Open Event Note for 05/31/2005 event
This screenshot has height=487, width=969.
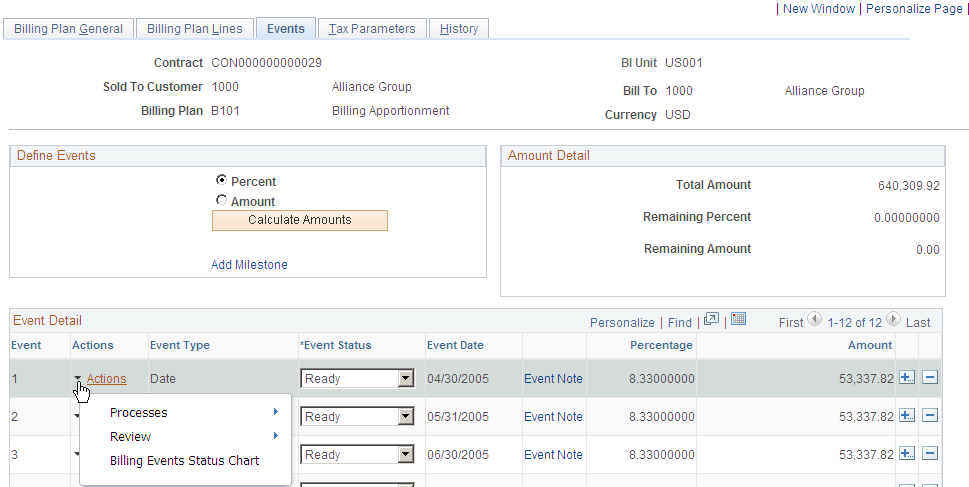click(553, 417)
